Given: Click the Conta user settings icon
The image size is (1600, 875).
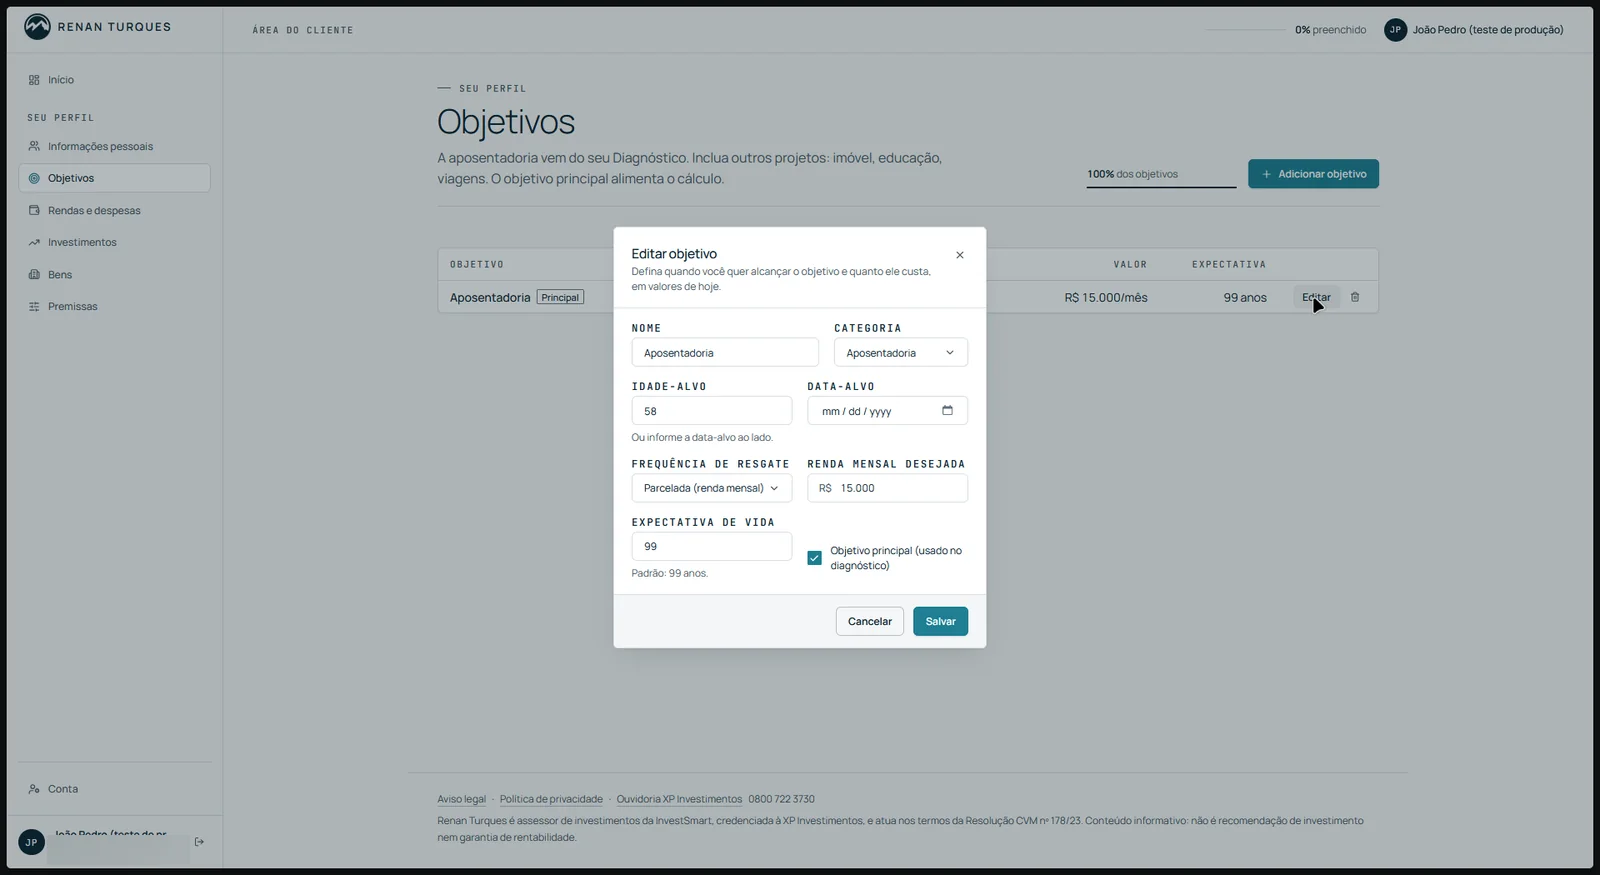Looking at the screenshot, I should [x=34, y=789].
